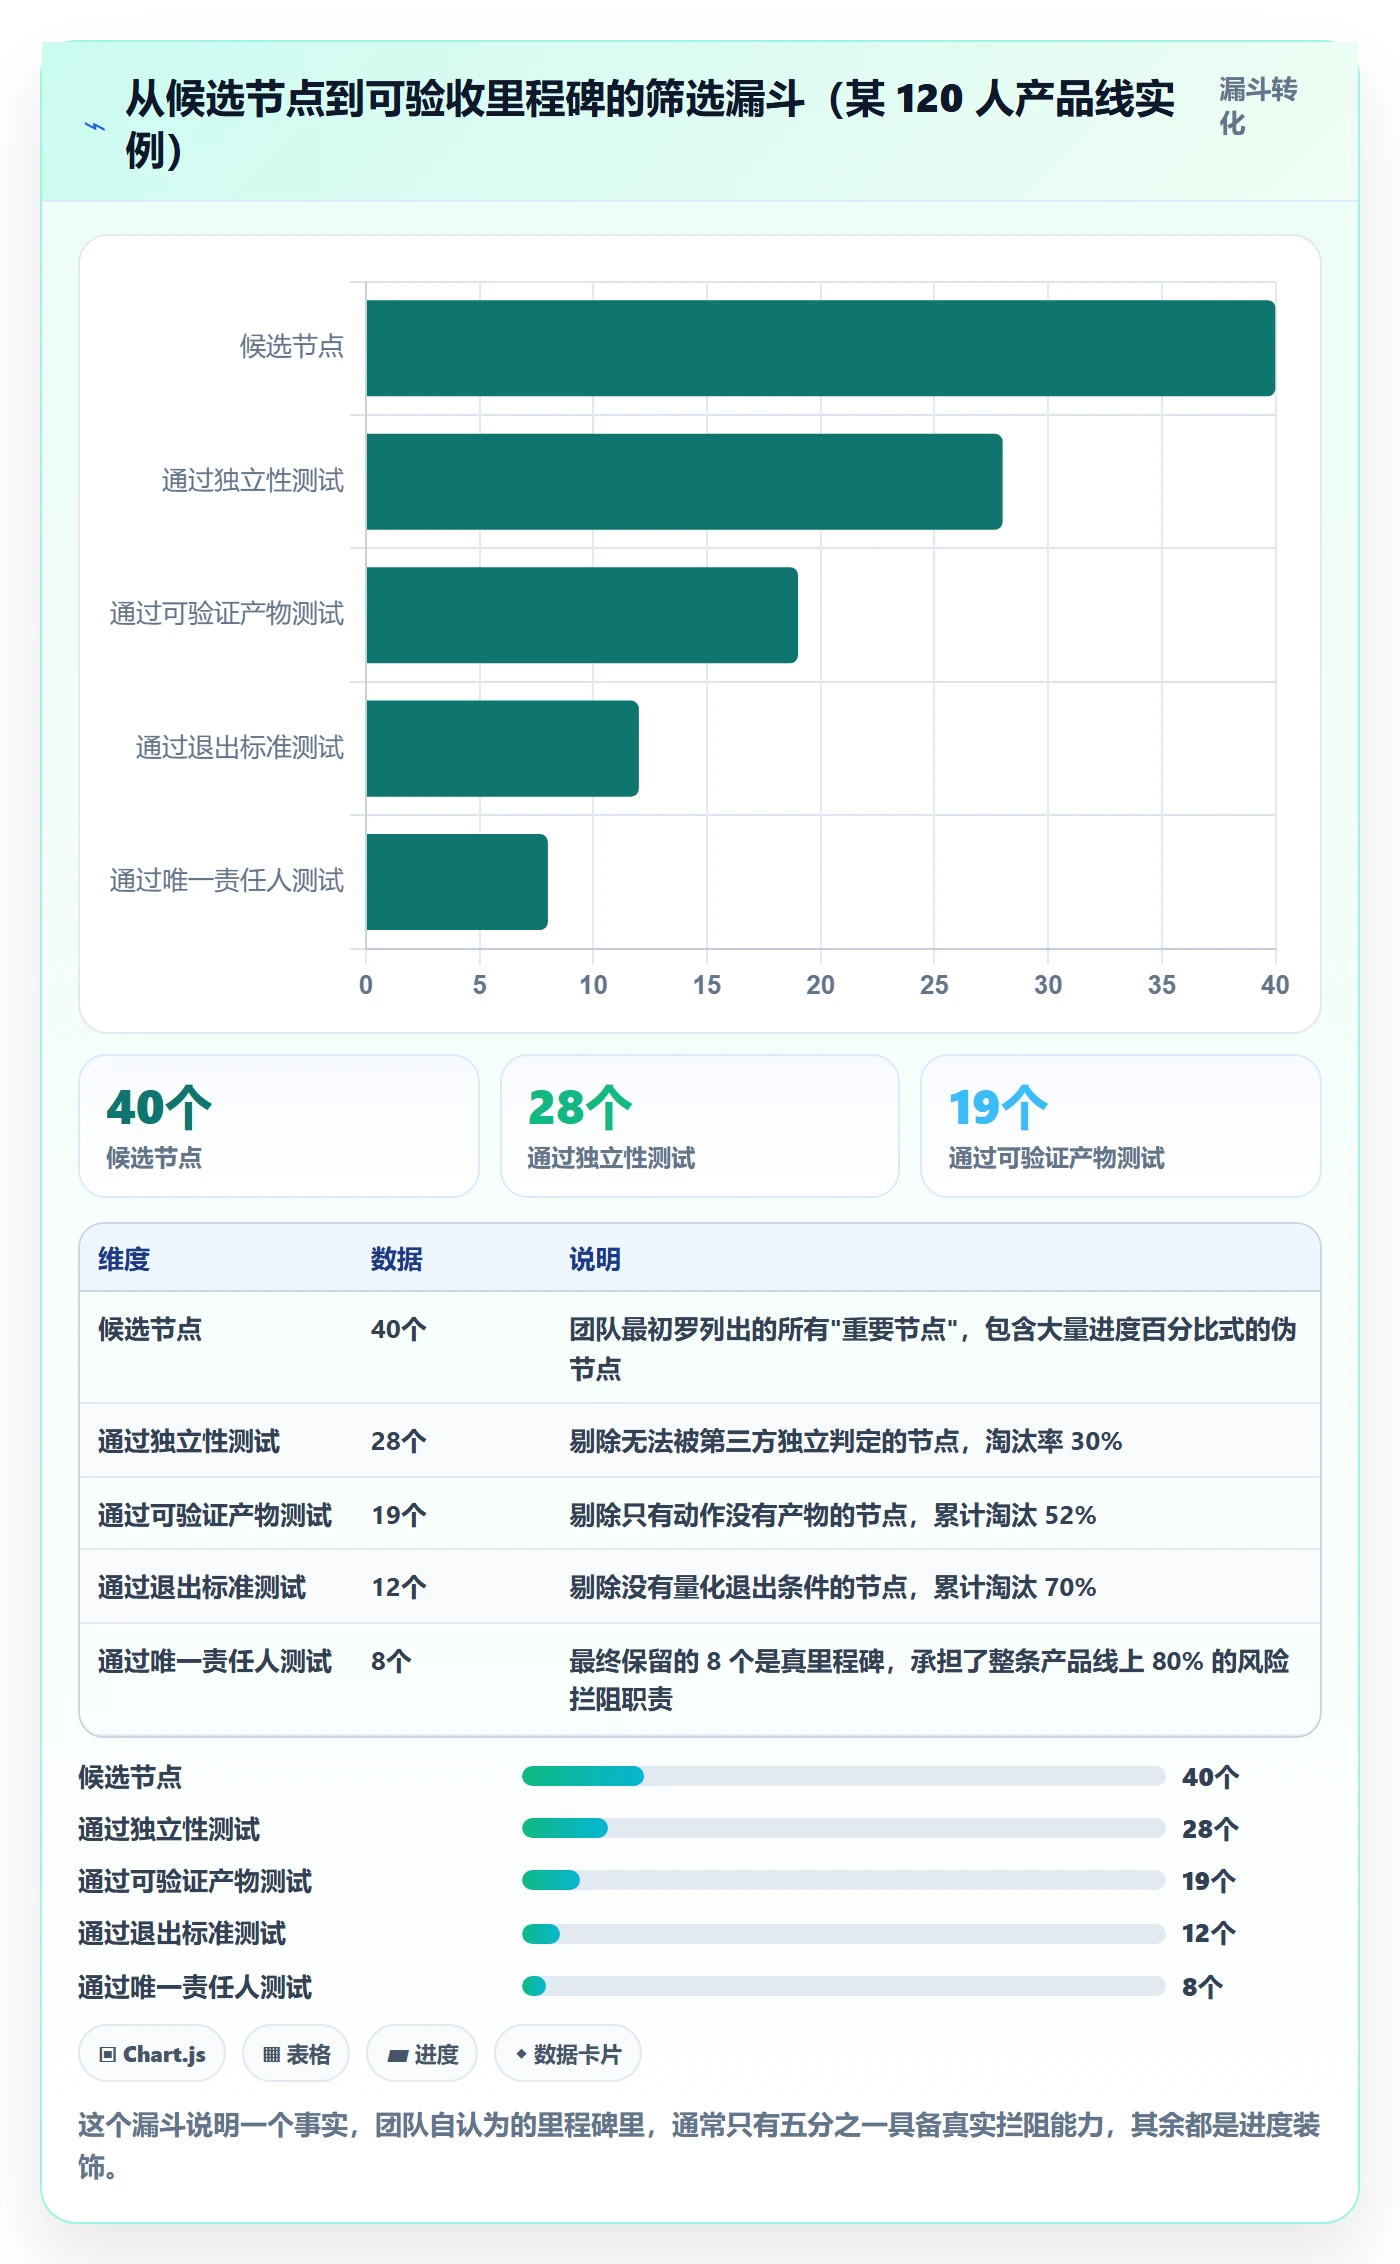Image resolution: width=1400 pixels, height=2264 pixels.
Task: Click the 候选节点 table row label
Action: tap(150, 1329)
